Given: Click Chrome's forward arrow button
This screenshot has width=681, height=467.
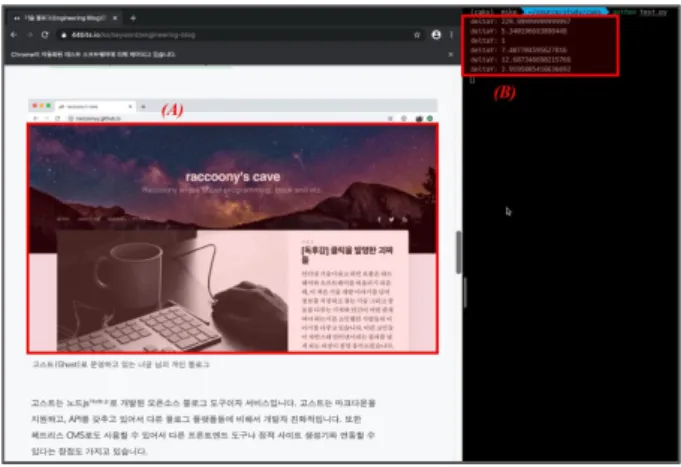Looking at the screenshot, I should pyautogui.click(x=30, y=35).
